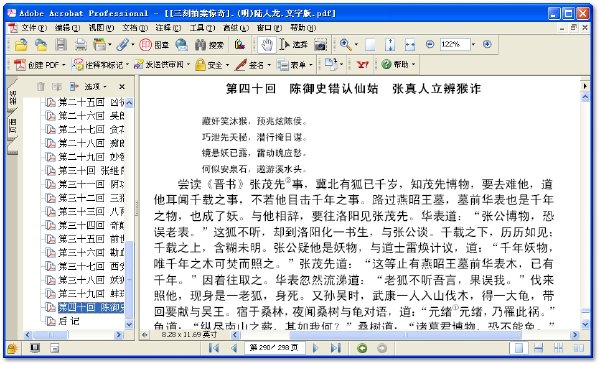
Task: Activate the Zoom In magnifier tool
Action: [346, 45]
